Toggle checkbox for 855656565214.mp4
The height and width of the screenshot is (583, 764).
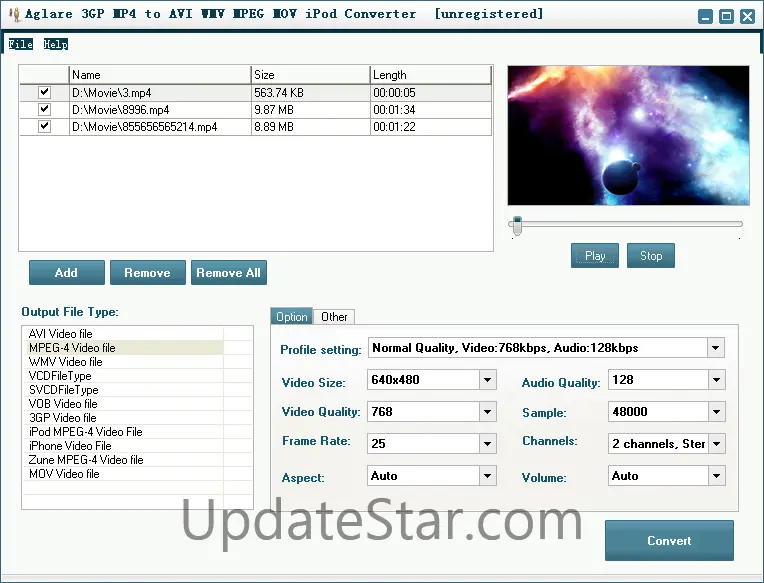click(x=44, y=126)
